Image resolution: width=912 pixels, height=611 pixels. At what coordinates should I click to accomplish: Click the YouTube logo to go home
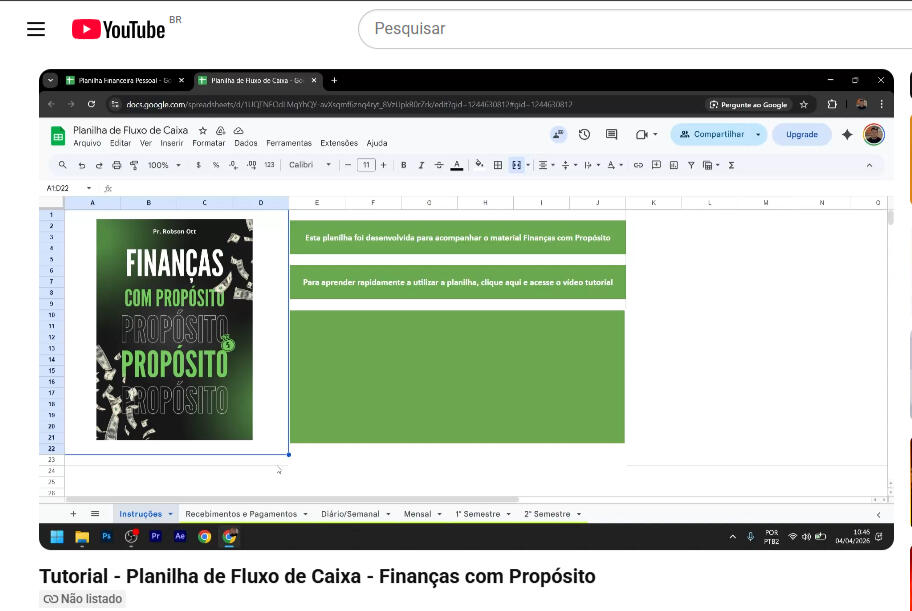(x=119, y=29)
